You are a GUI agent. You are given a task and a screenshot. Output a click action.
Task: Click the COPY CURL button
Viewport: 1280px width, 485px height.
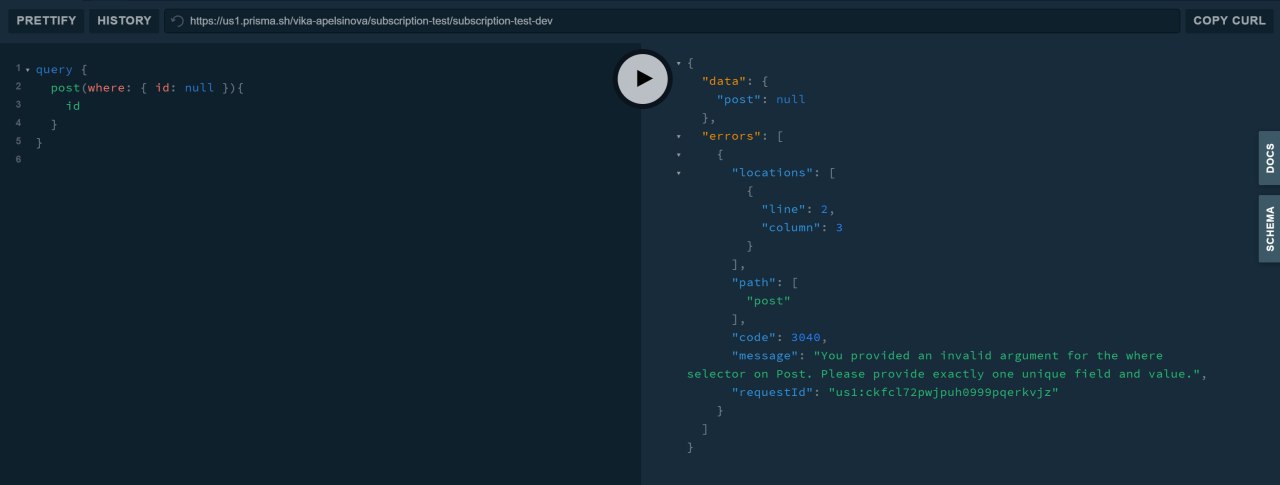tap(1229, 21)
